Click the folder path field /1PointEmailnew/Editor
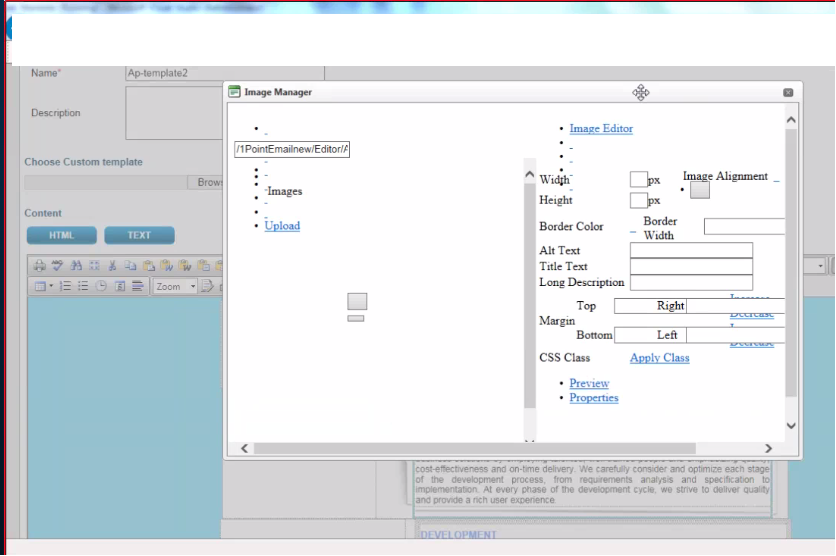This screenshot has width=836, height=556. [x=292, y=149]
